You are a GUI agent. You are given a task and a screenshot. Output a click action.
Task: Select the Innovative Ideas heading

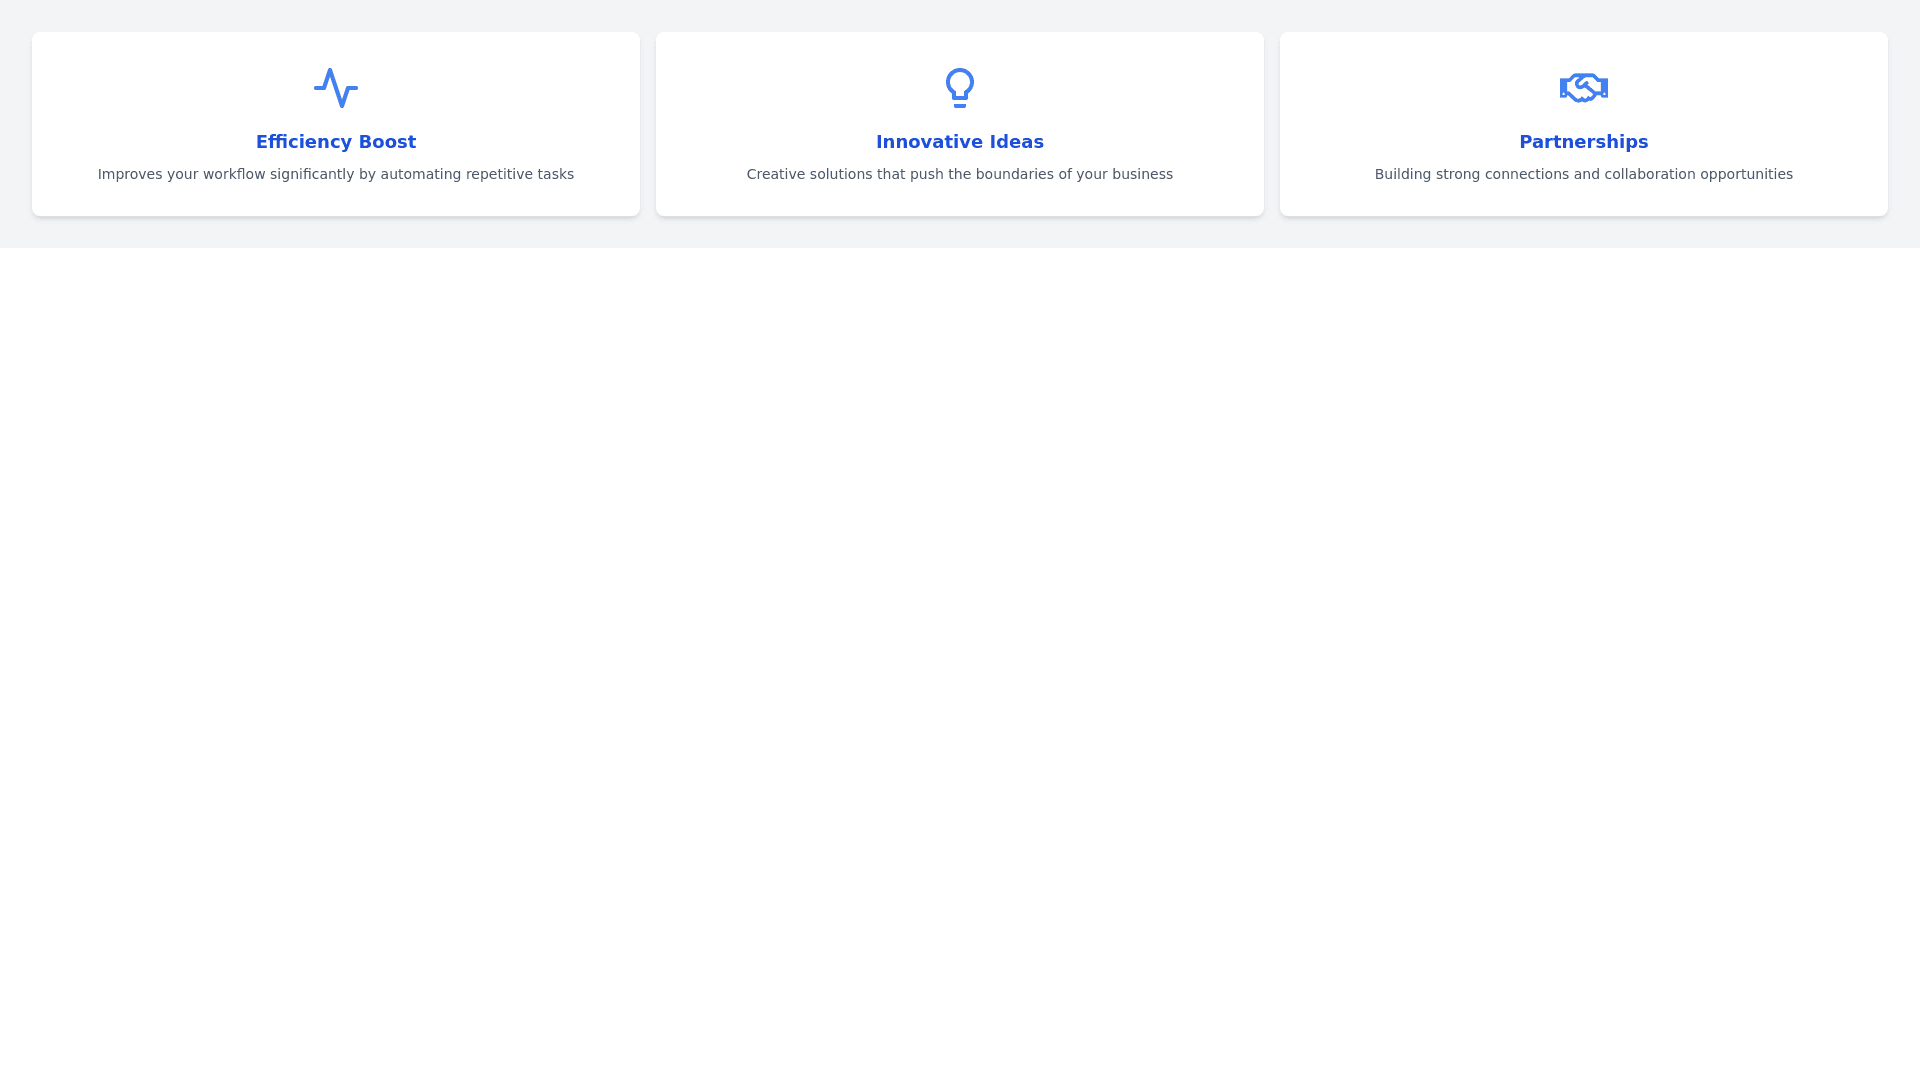[959, 142]
